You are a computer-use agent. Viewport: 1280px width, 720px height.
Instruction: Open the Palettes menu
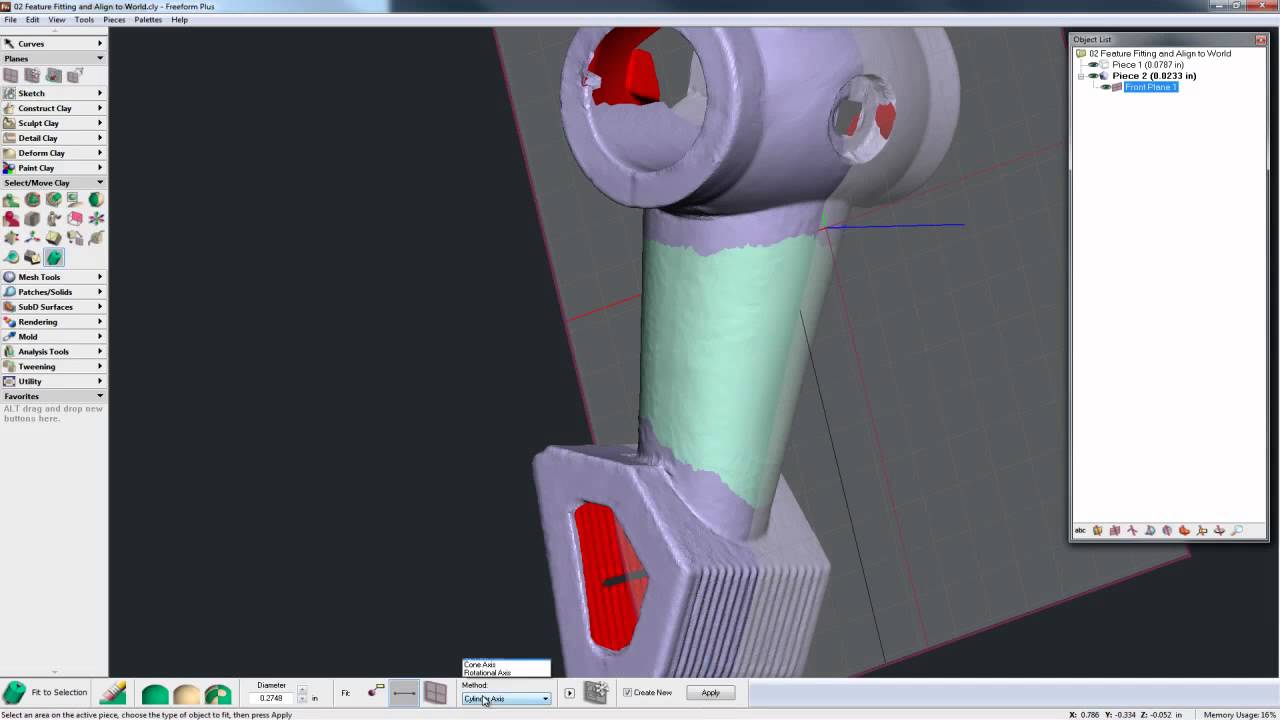pos(148,20)
